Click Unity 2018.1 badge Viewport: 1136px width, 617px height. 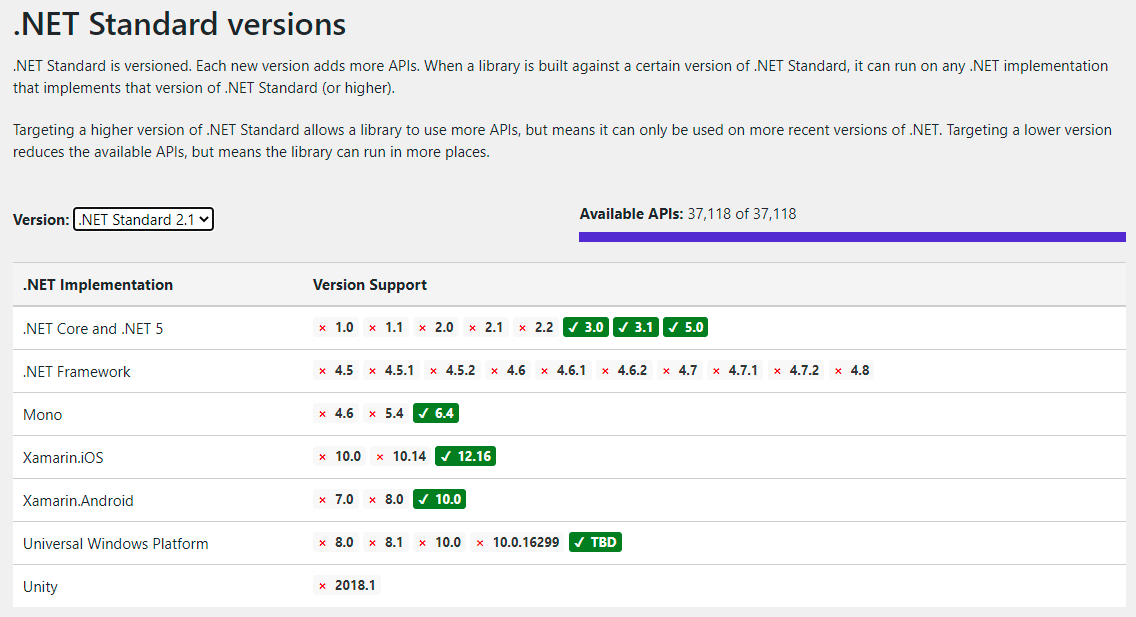[347, 585]
